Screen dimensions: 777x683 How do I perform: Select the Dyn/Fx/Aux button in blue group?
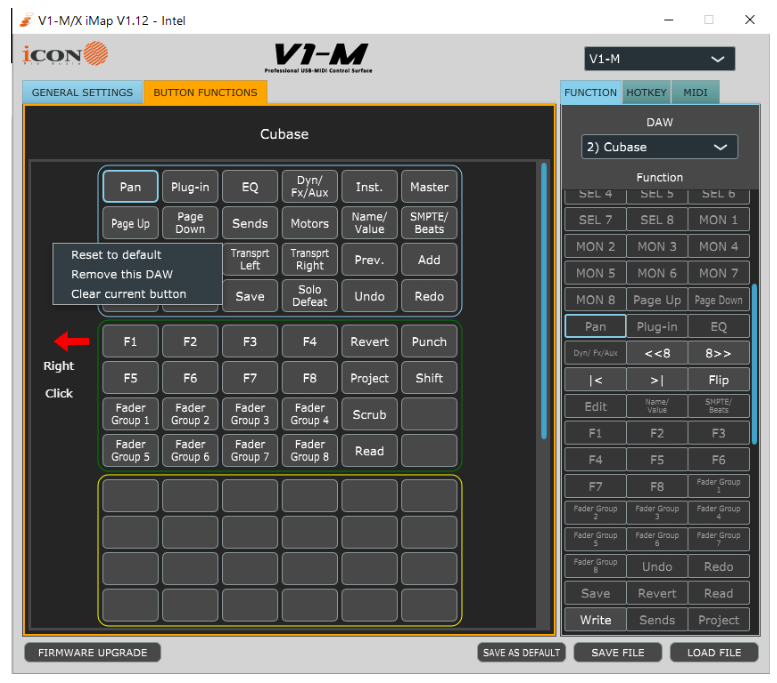310,187
